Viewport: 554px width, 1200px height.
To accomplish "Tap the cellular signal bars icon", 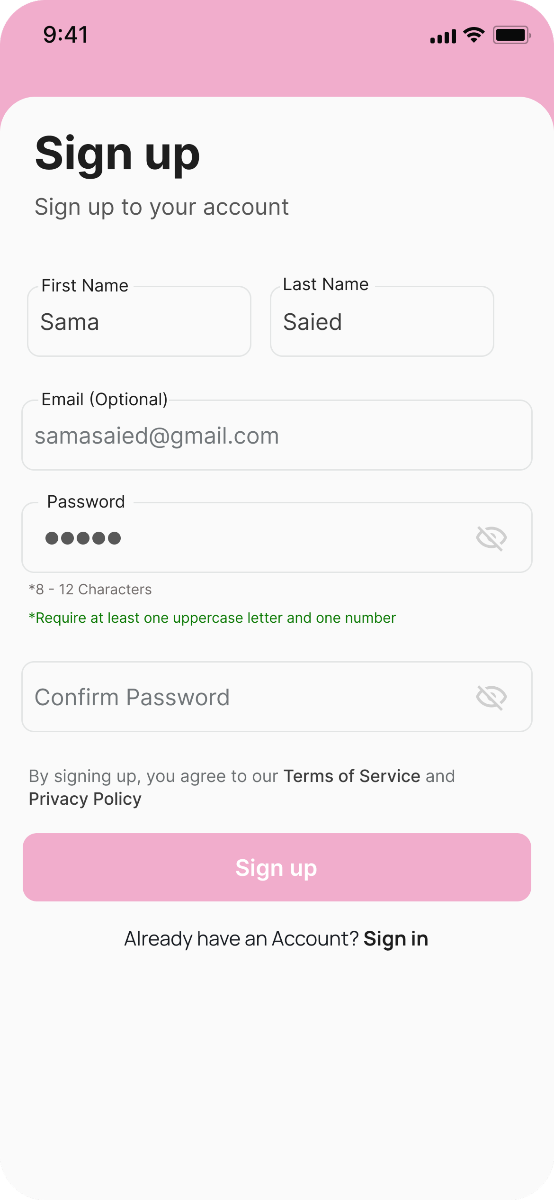I will tap(442, 36).
